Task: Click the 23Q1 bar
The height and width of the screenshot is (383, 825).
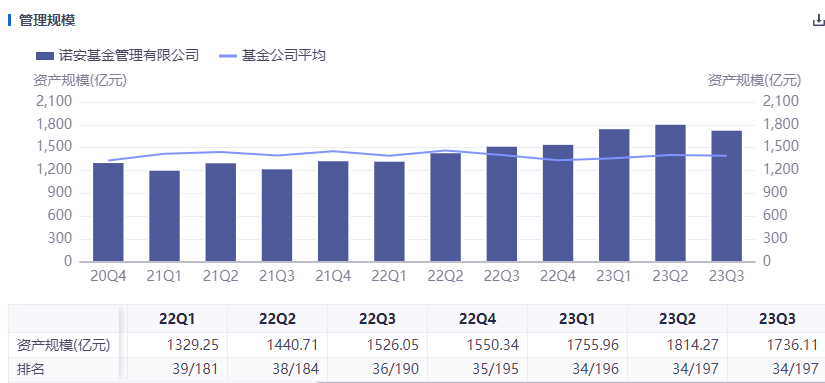Action: pos(614,195)
